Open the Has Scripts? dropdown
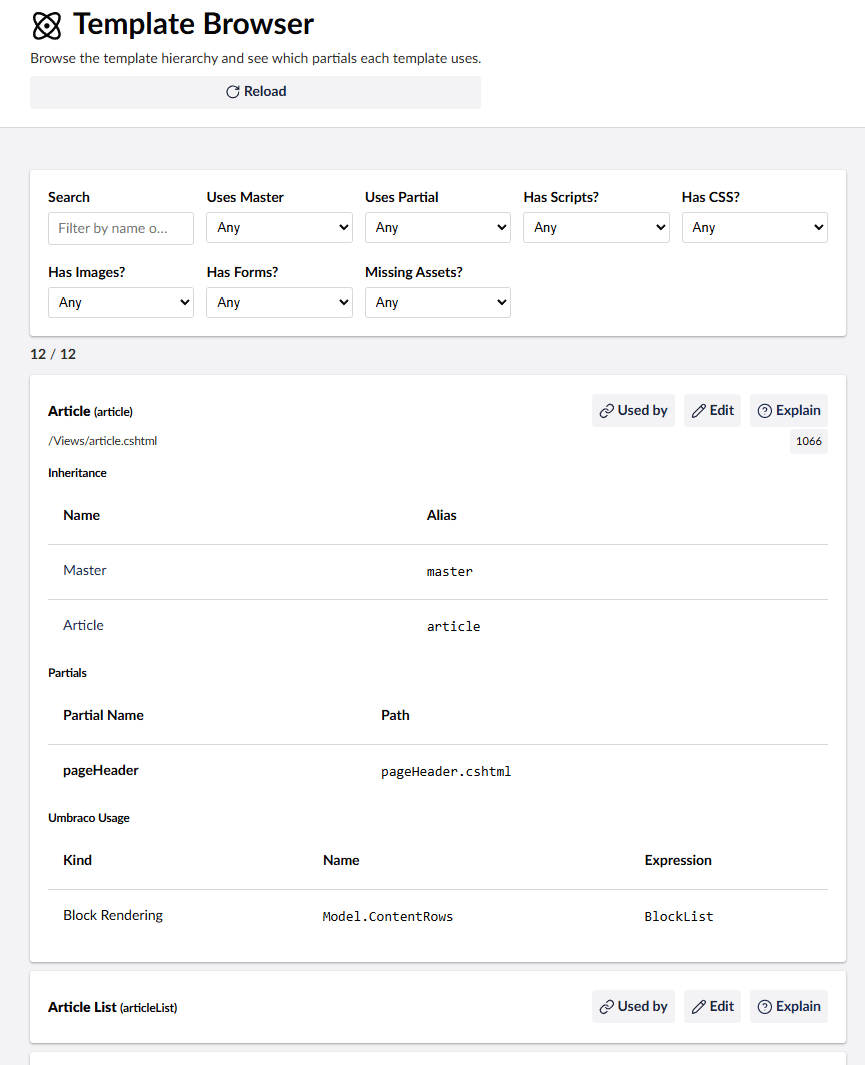 pos(596,228)
